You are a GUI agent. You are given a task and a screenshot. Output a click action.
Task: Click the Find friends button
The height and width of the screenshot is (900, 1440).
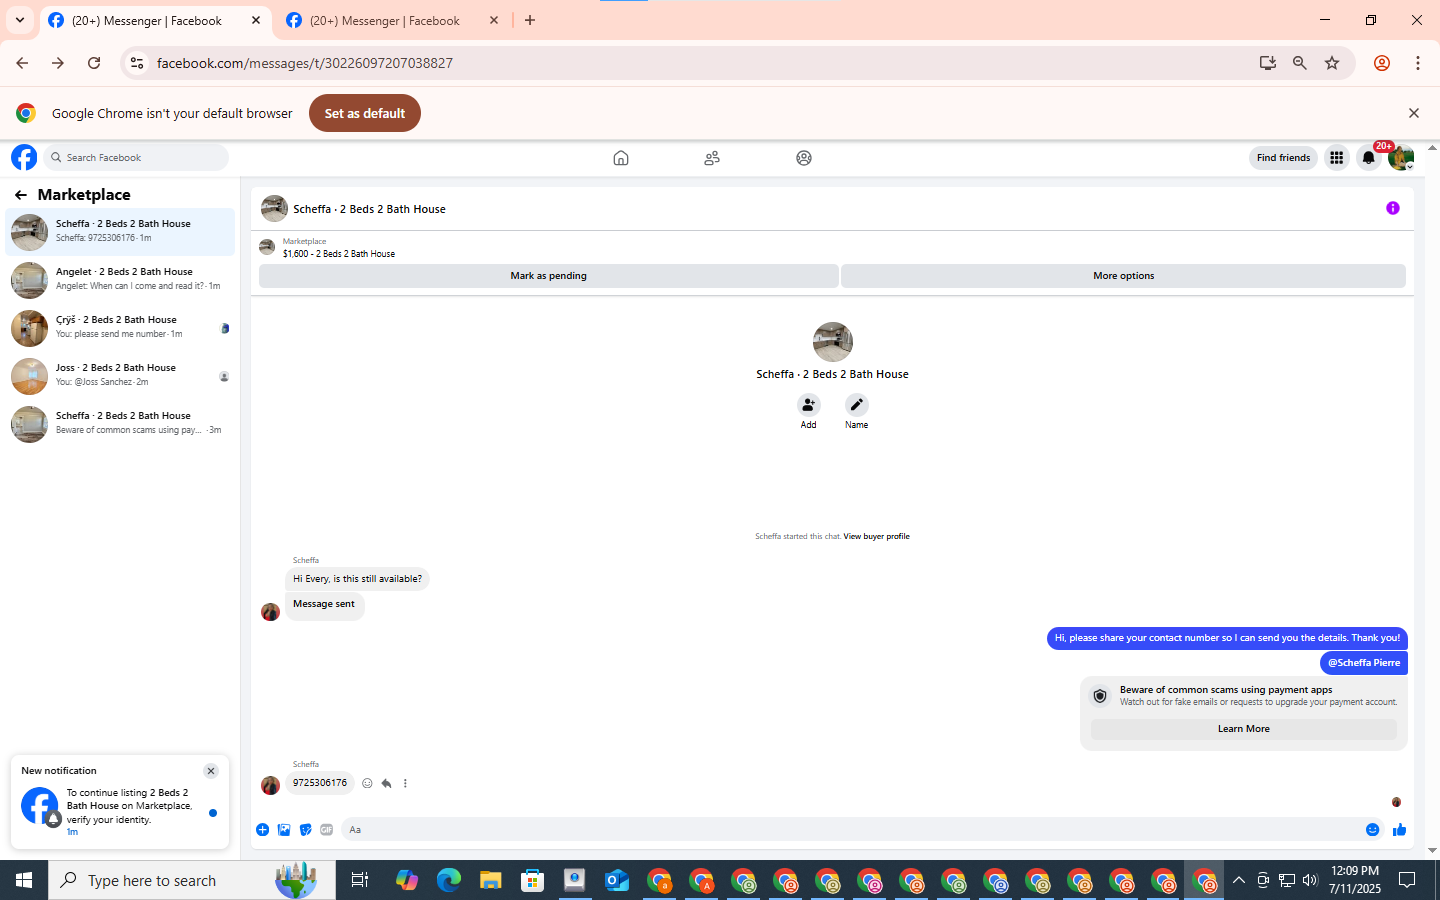point(1283,158)
